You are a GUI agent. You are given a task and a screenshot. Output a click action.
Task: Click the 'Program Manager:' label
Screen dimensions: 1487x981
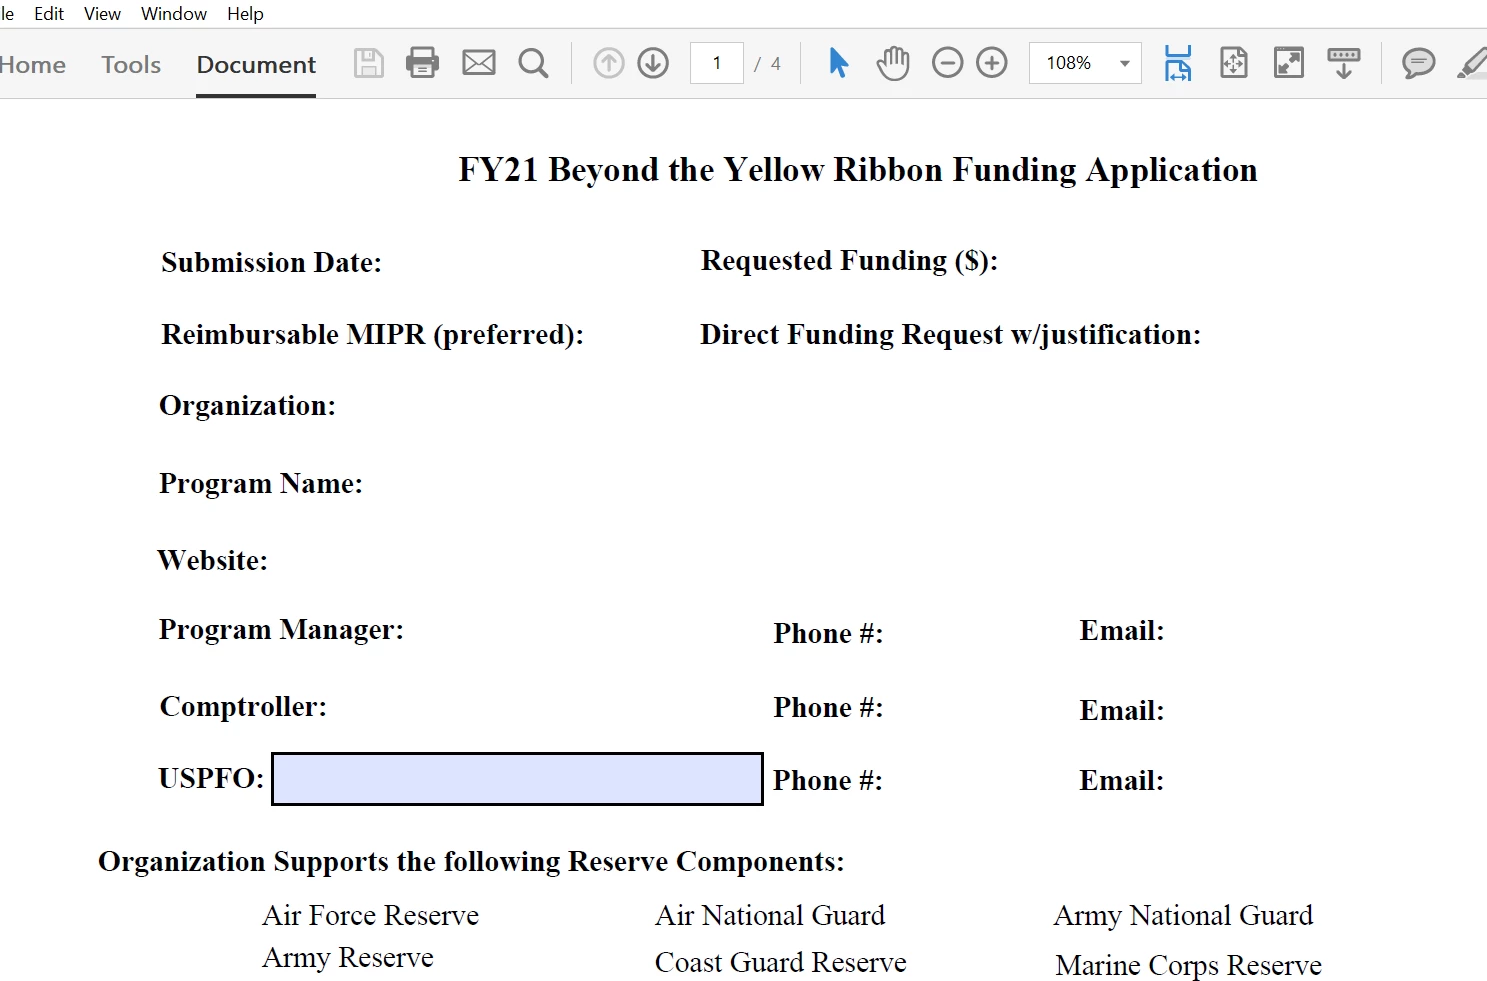point(281,630)
